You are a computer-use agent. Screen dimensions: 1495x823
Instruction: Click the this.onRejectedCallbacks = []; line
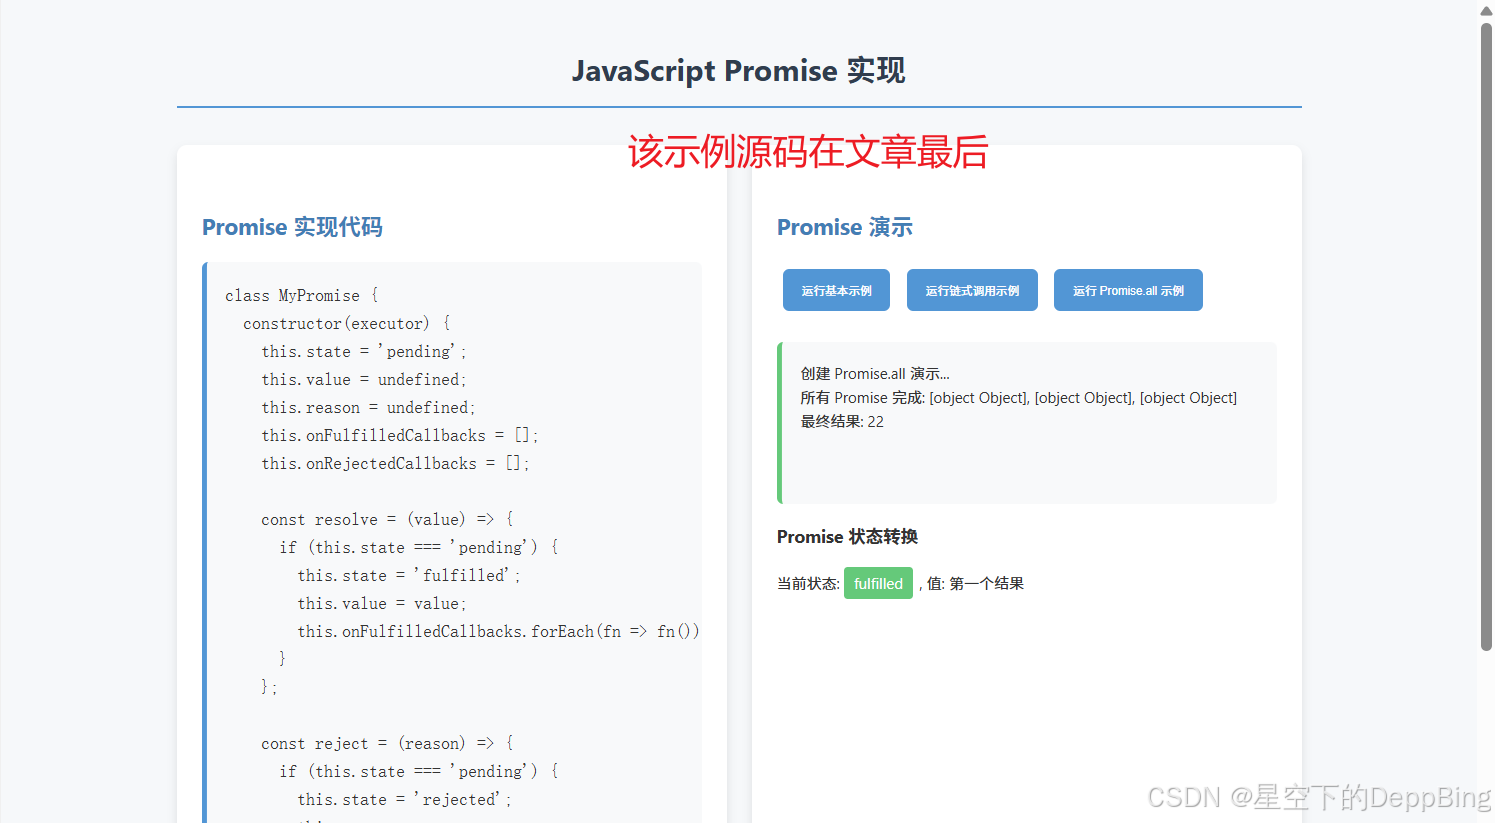pyautogui.click(x=396, y=464)
